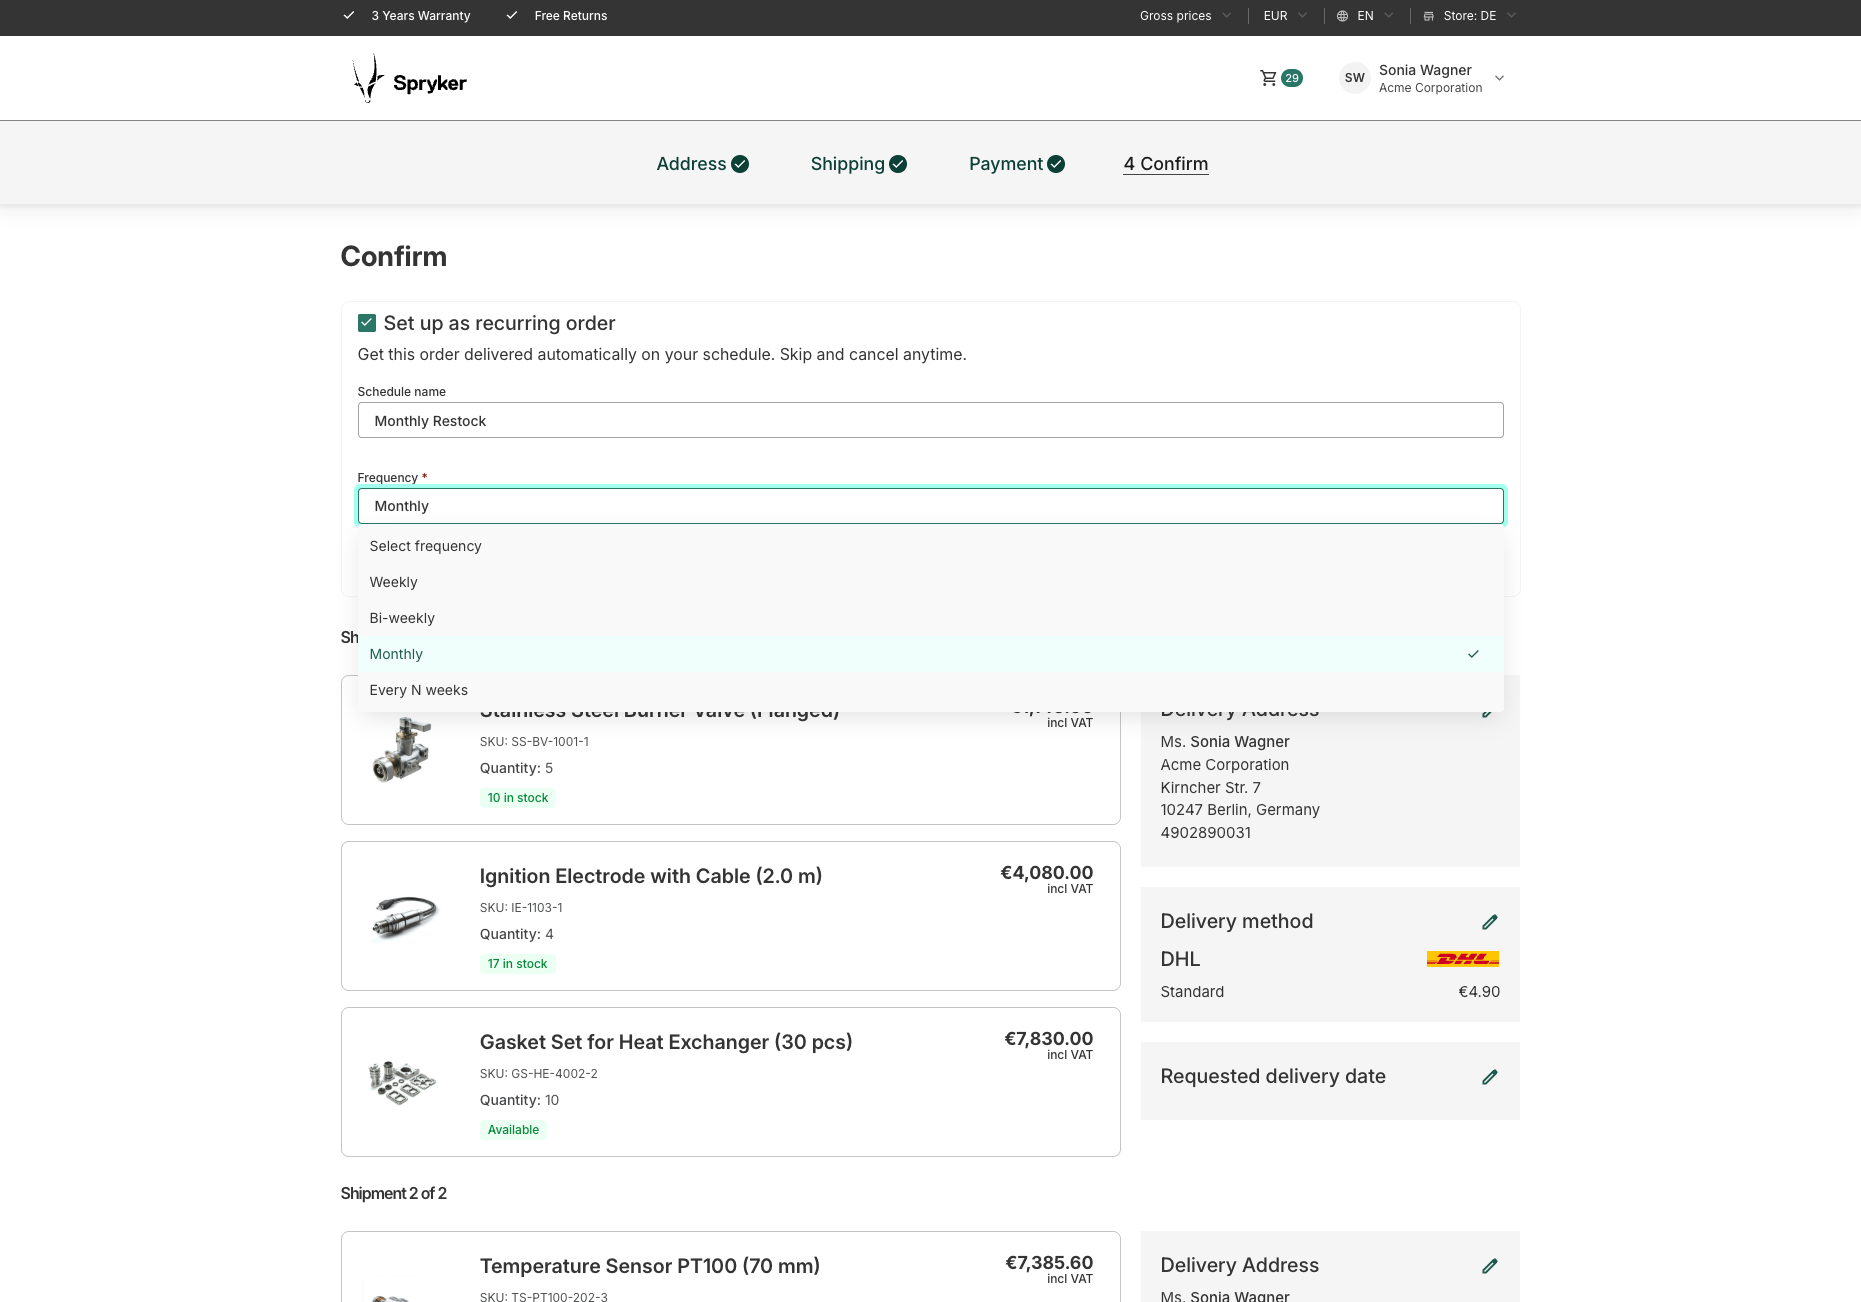Image resolution: width=1861 pixels, height=1302 pixels.
Task: Open the Gasket Set for Heat Exchanger product
Action: pos(665,1042)
